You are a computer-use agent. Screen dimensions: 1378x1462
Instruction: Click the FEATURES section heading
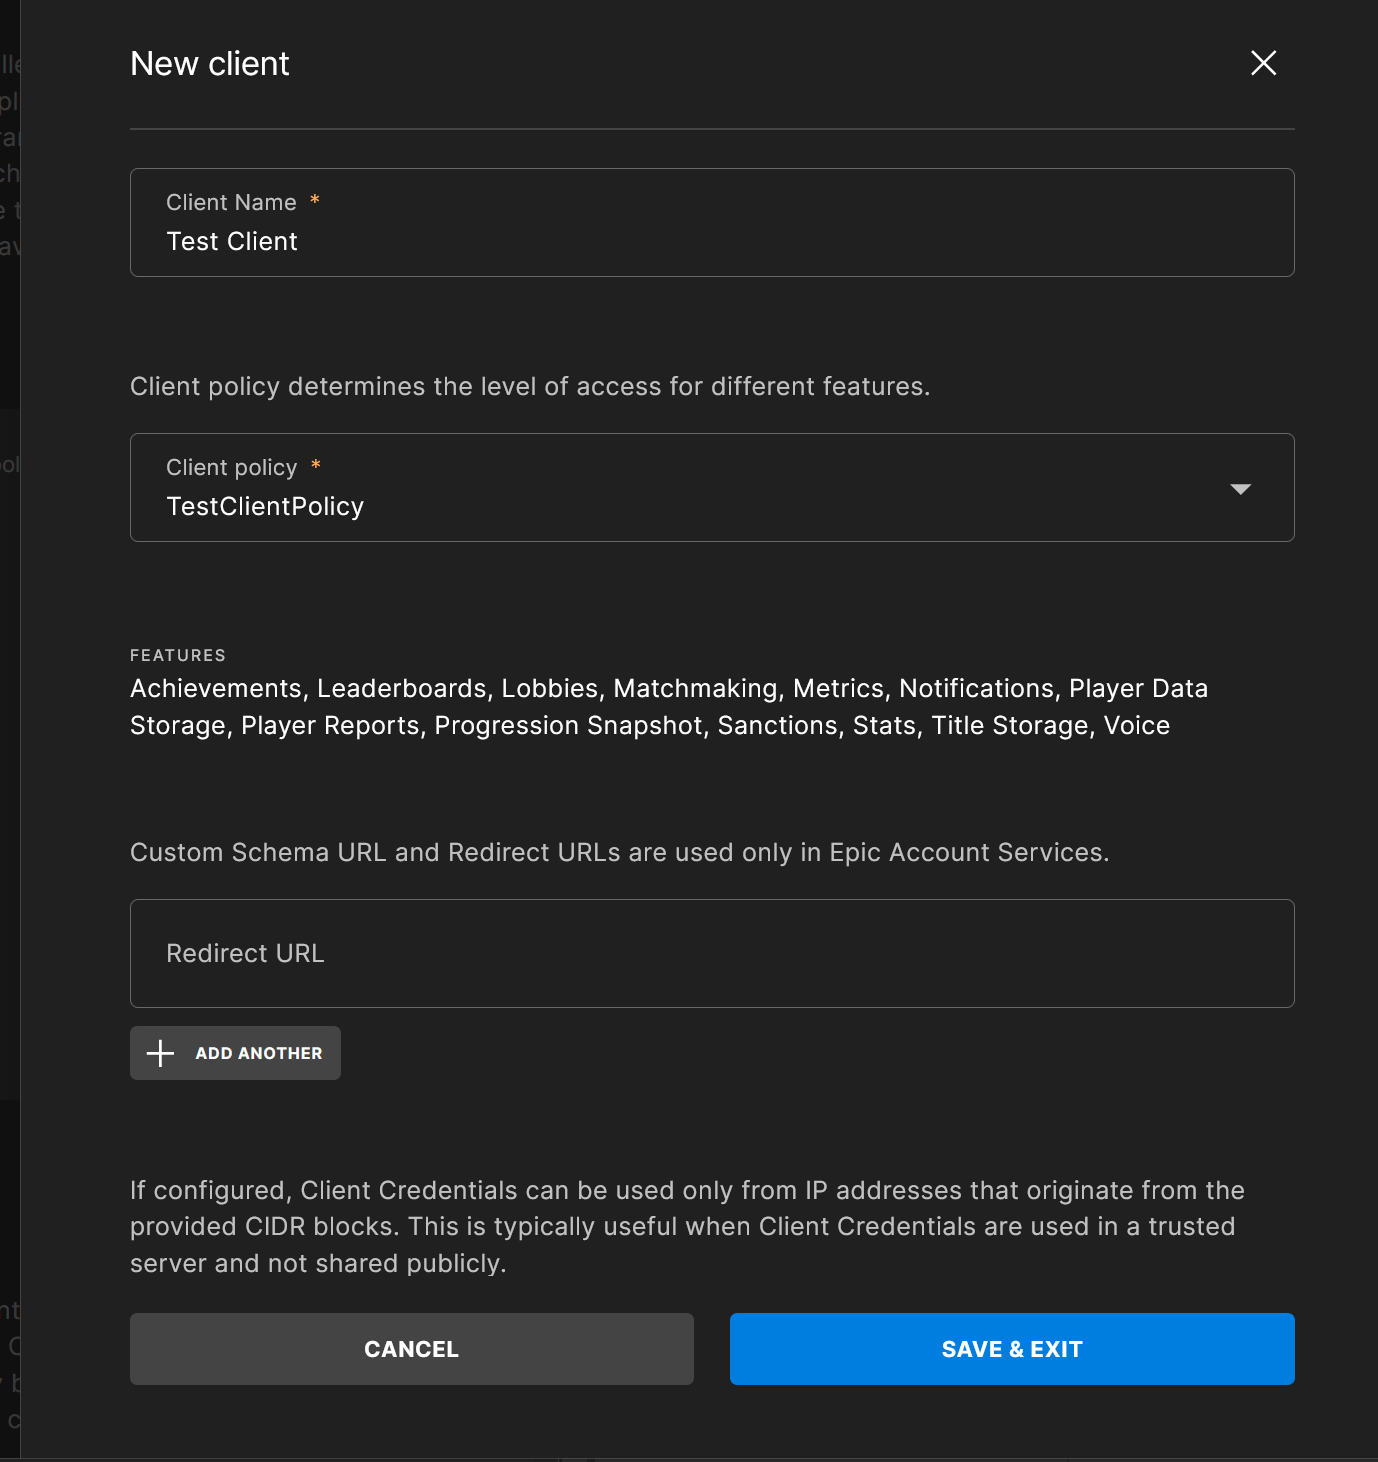tap(178, 655)
